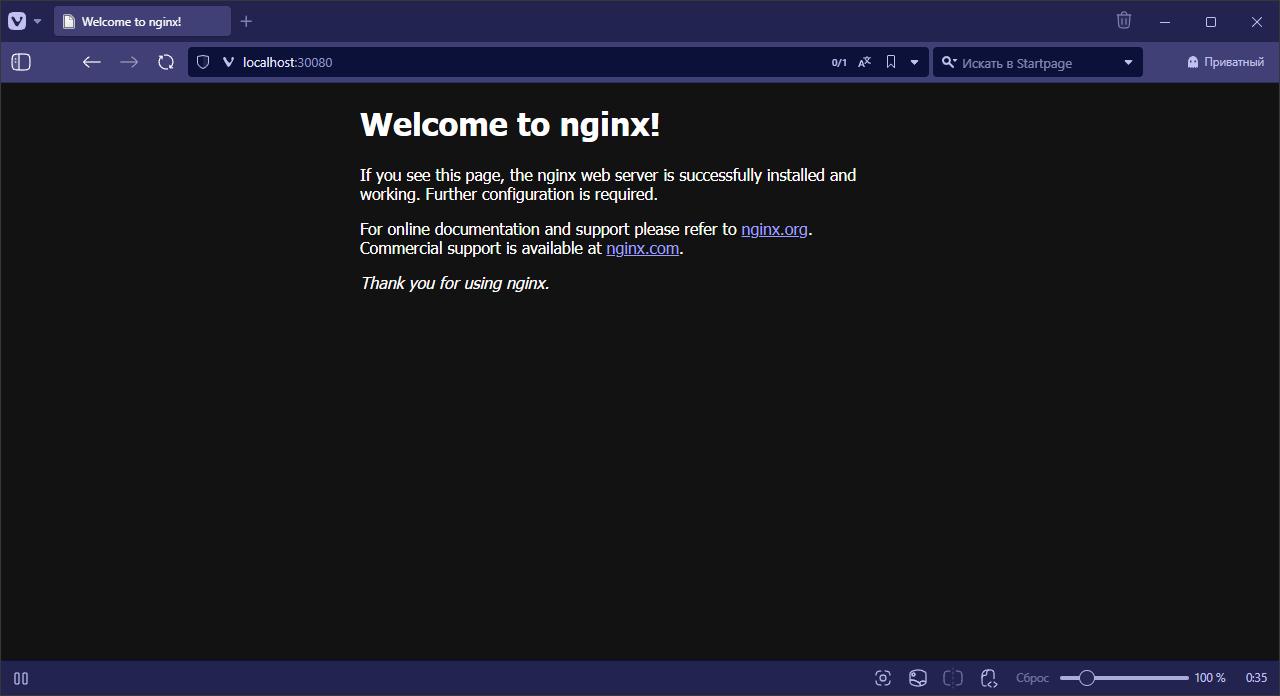The image size is (1280, 696).
Task: Click the 'Приватный' private window indicator
Action: point(1225,62)
